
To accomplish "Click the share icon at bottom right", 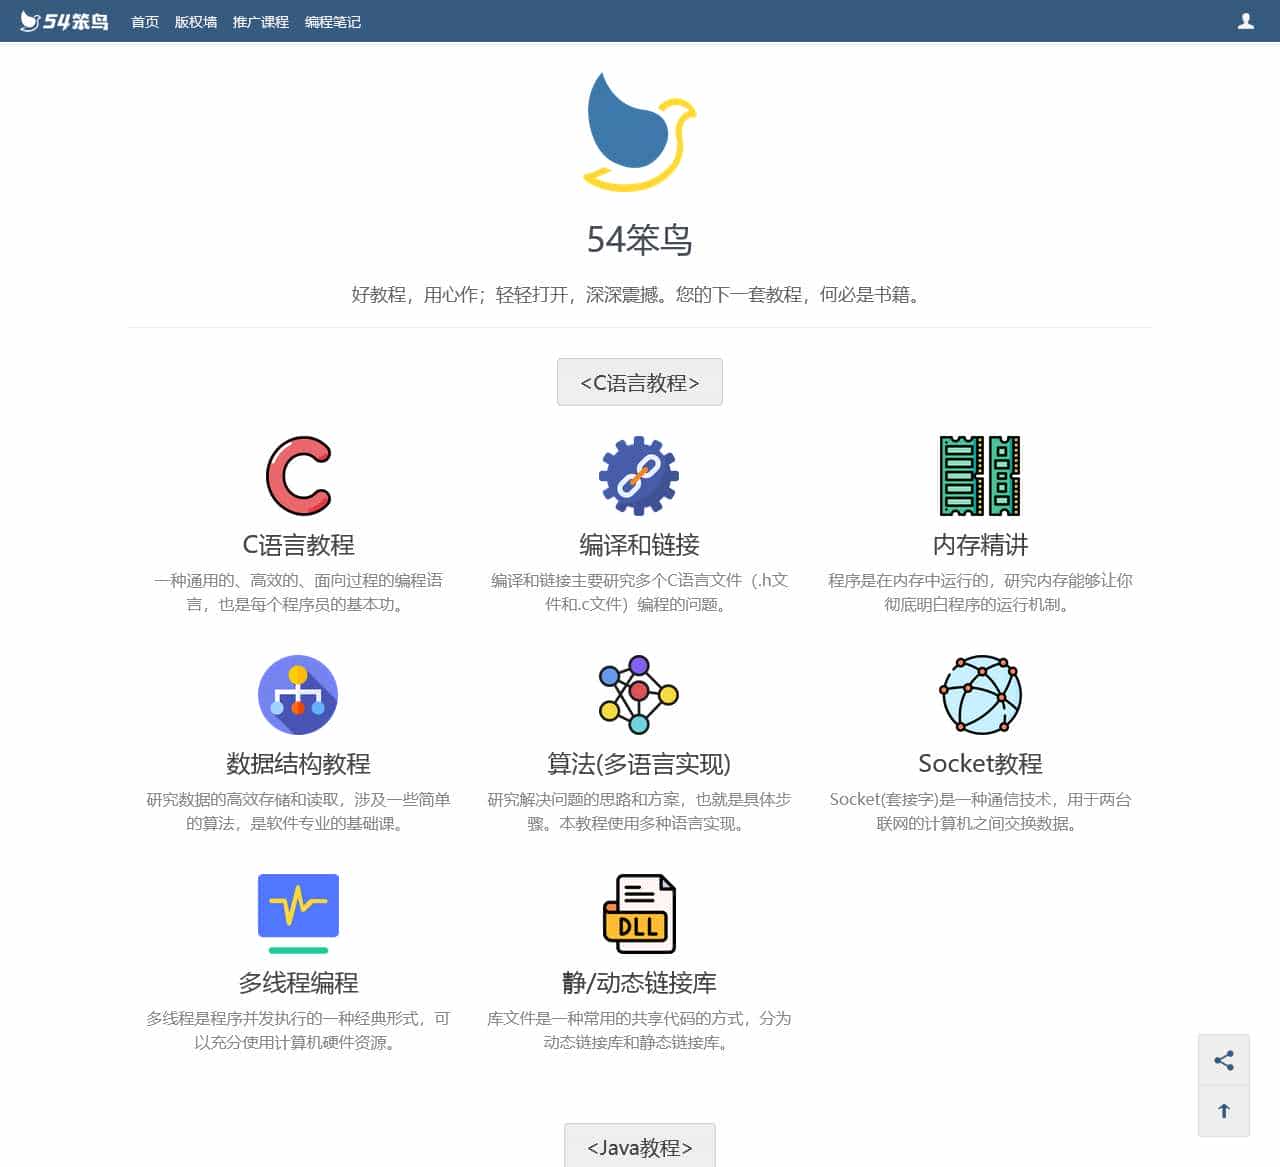I will [1224, 1060].
